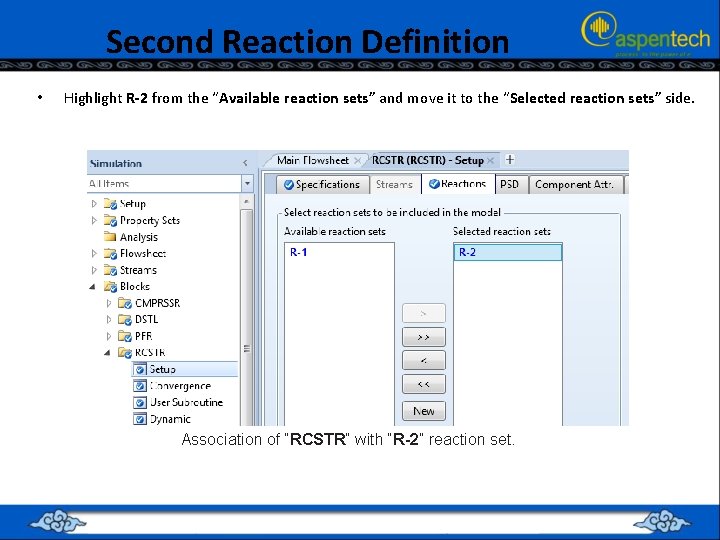Image resolution: width=720 pixels, height=540 pixels.
Task: Select the Convergence tree item
Action: point(180,386)
